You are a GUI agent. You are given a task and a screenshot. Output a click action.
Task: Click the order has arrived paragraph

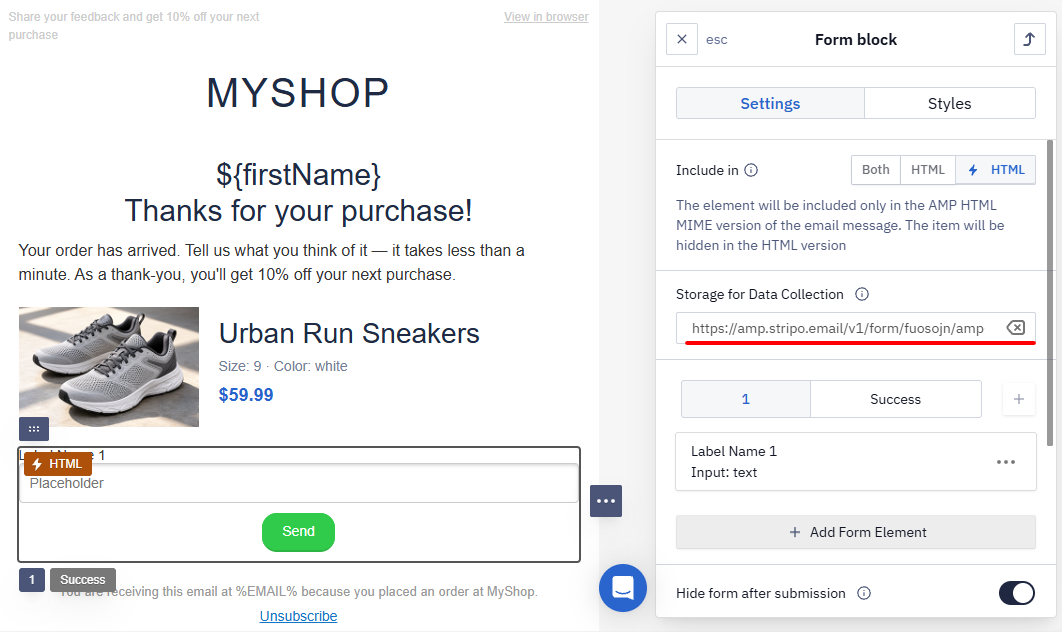(x=272, y=262)
